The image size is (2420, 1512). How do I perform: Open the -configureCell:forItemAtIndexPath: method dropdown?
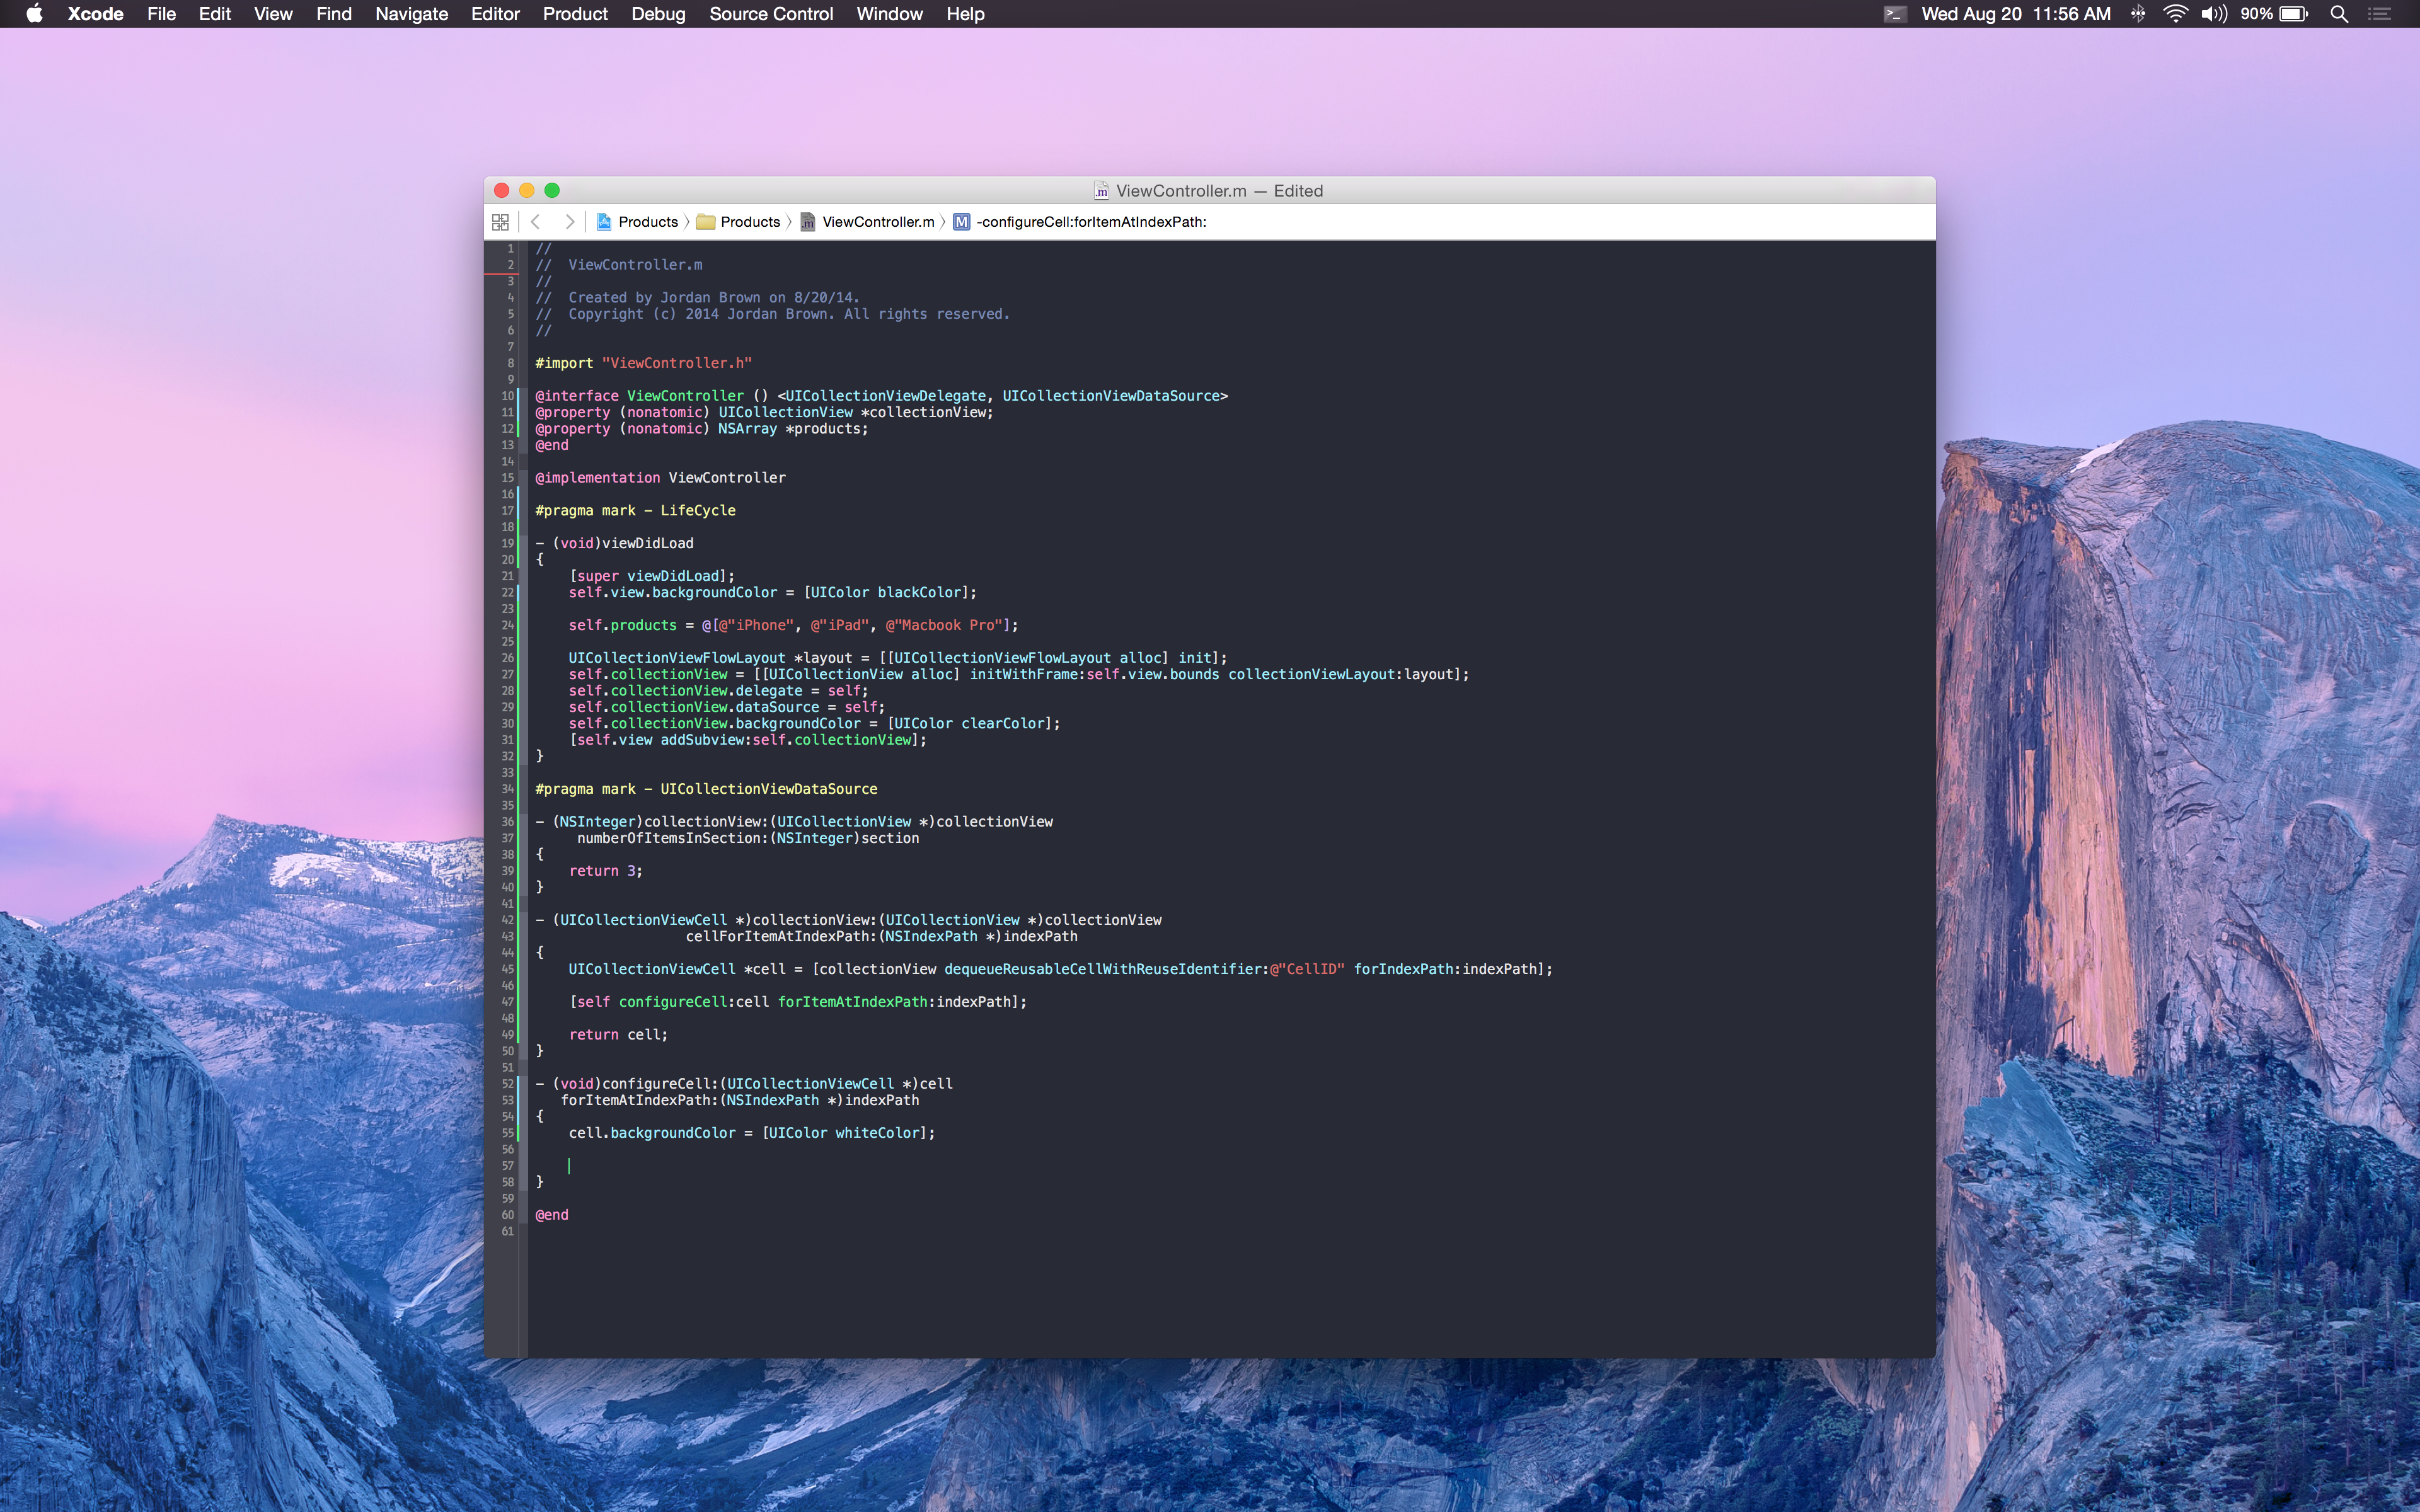tap(1091, 222)
